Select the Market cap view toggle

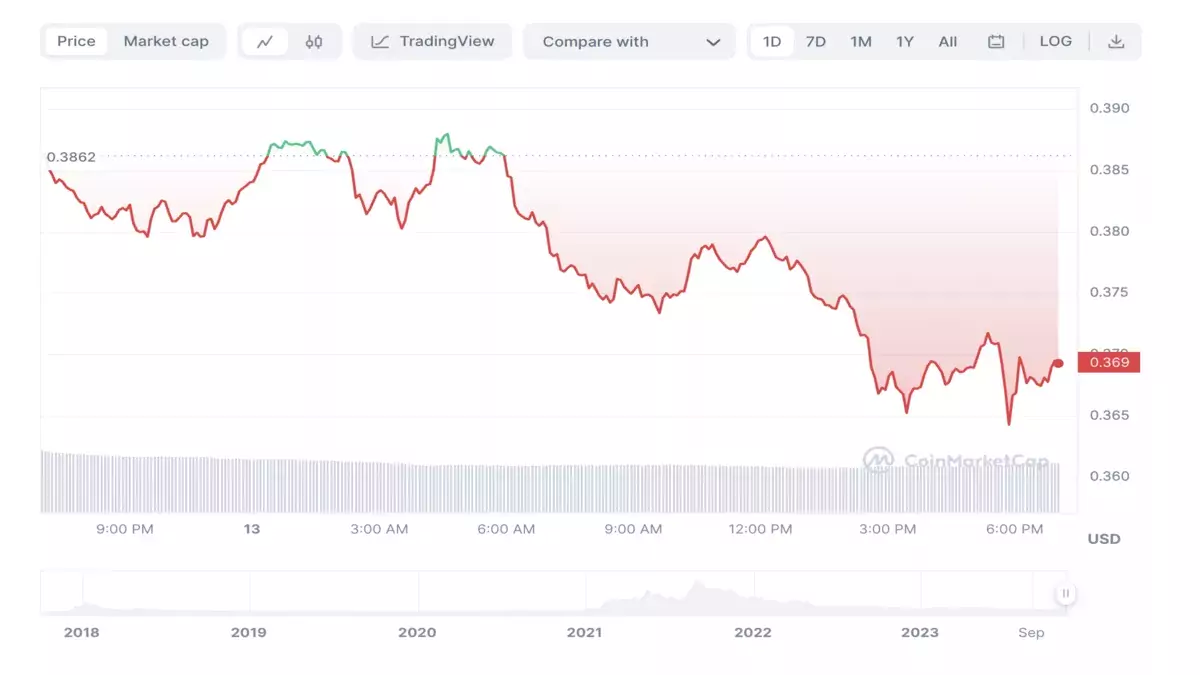tap(166, 42)
